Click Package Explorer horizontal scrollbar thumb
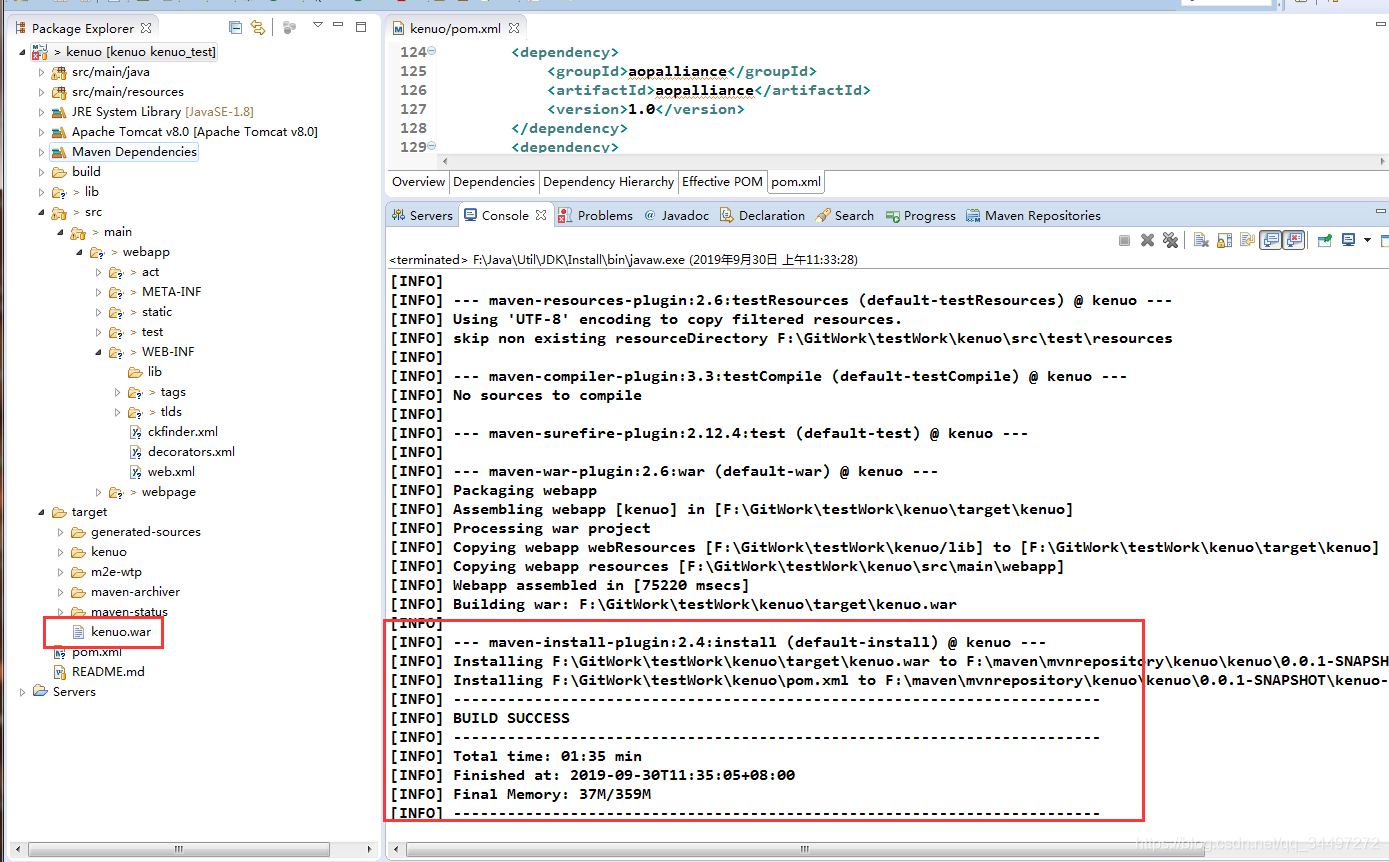The height and width of the screenshot is (862, 1389). tap(178, 849)
